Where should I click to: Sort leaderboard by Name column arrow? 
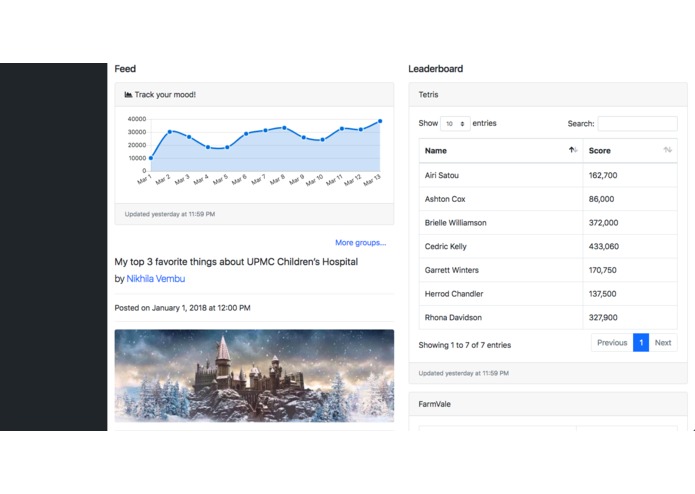click(x=573, y=150)
